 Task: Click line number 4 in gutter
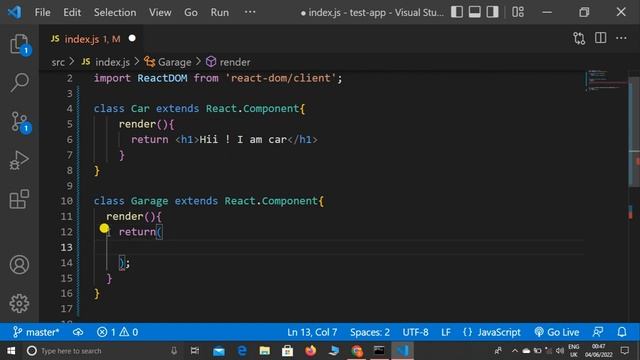69,109
